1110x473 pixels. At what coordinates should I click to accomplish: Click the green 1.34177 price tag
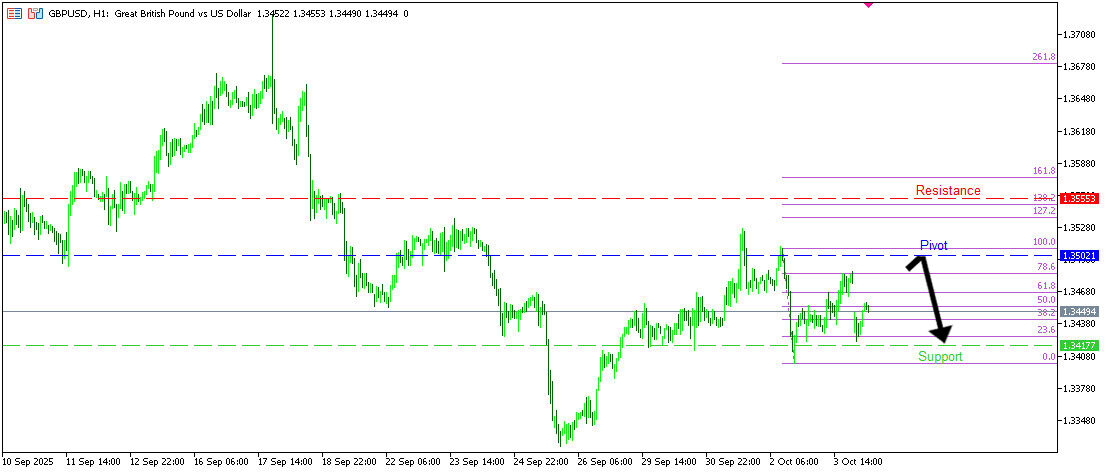pyautogui.click(x=1081, y=345)
